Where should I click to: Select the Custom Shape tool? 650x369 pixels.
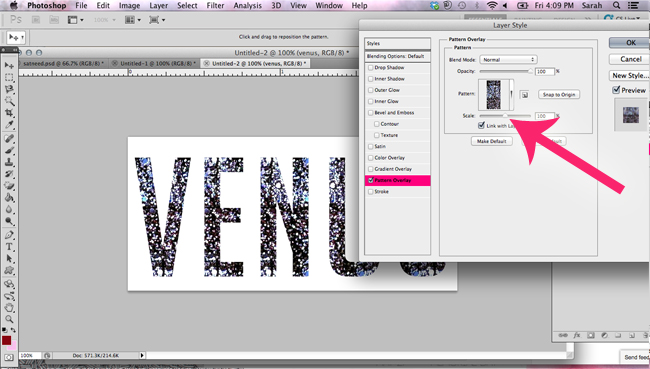(x=9, y=270)
